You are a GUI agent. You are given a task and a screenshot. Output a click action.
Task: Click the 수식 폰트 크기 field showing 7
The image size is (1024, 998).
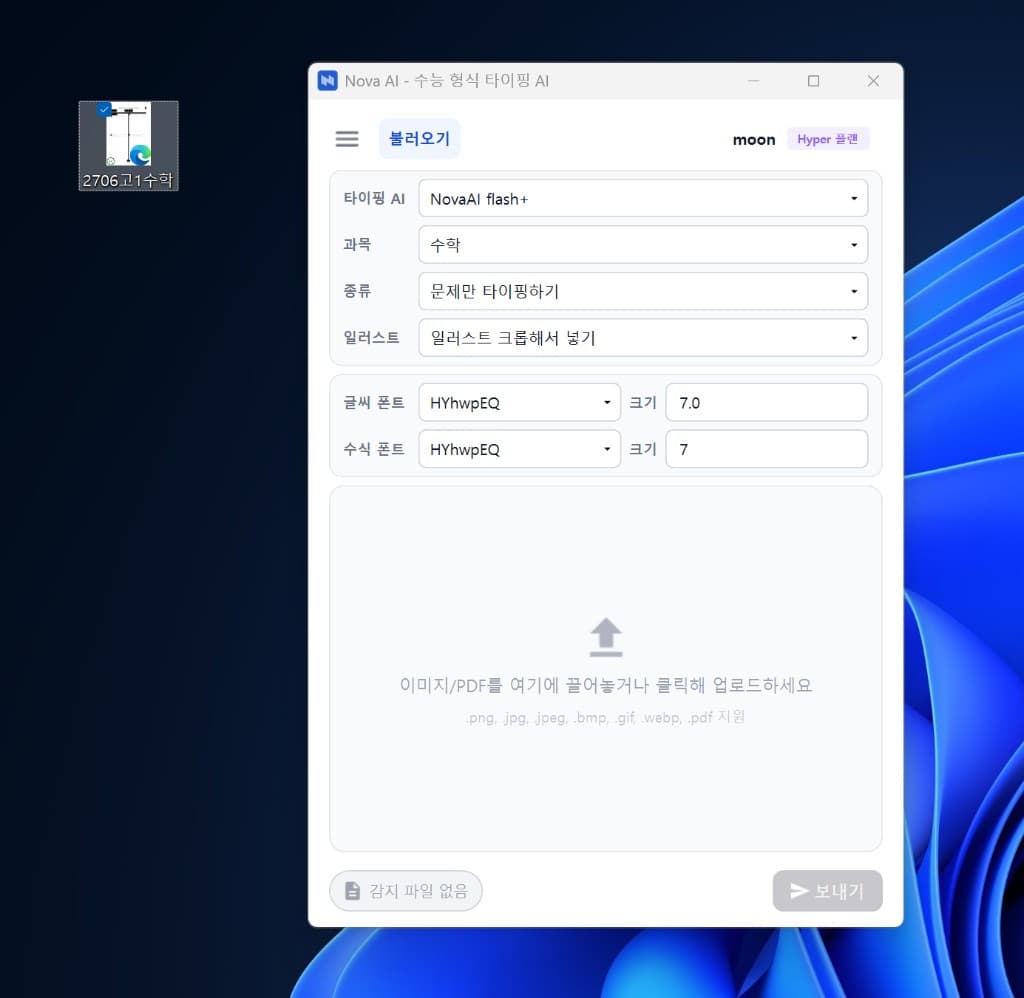pyautogui.click(x=767, y=449)
